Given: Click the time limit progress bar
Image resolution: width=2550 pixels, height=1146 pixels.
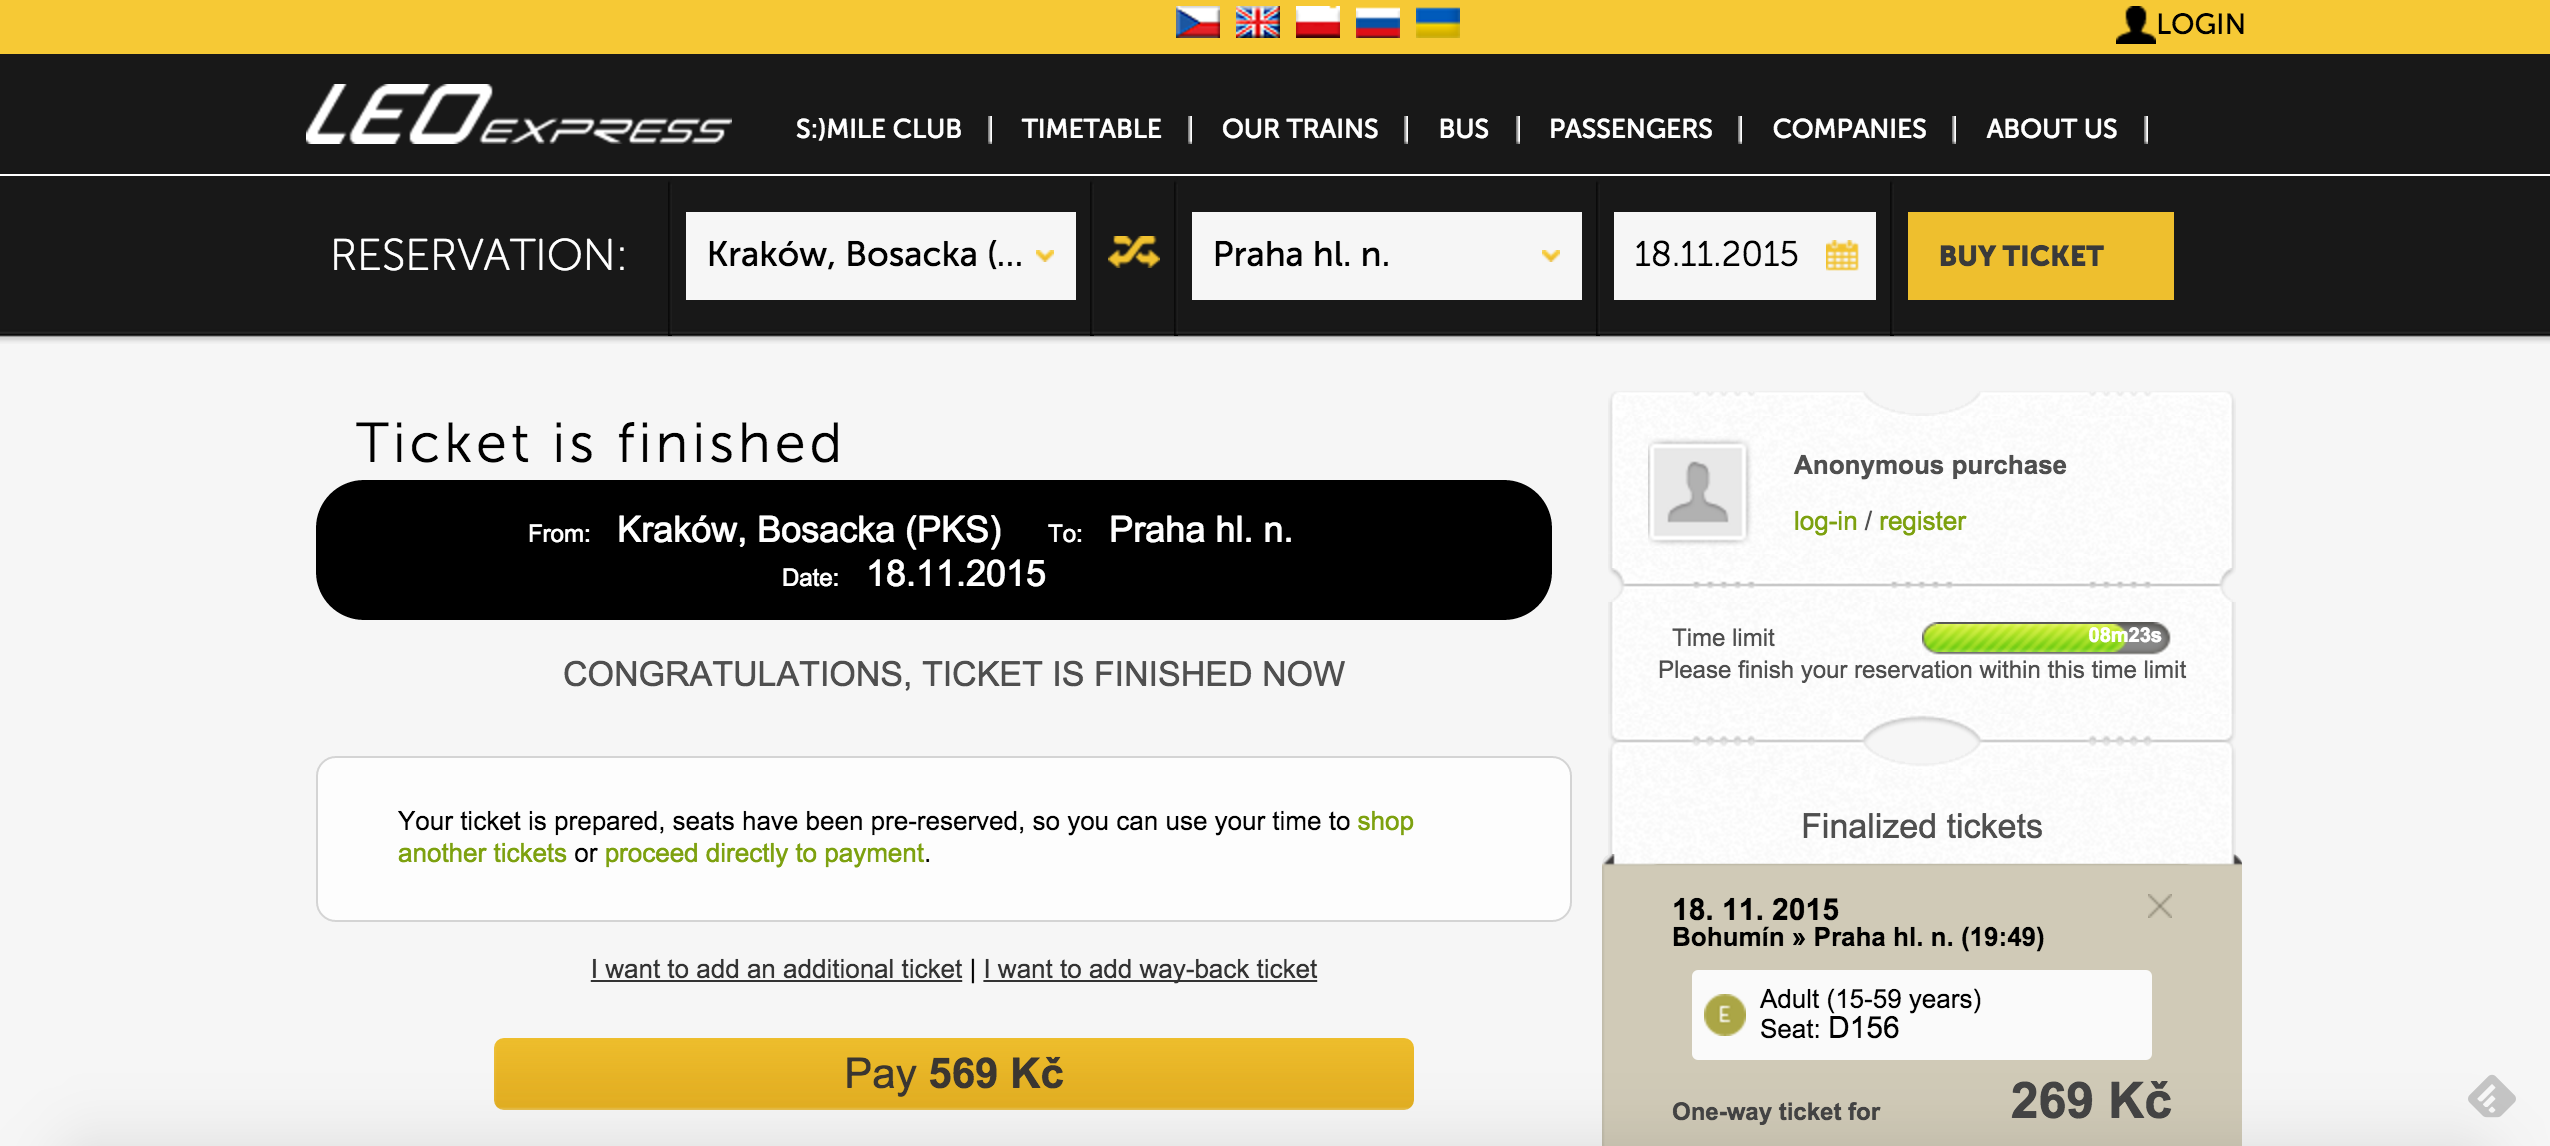Looking at the screenshot, I should 2044,636.
